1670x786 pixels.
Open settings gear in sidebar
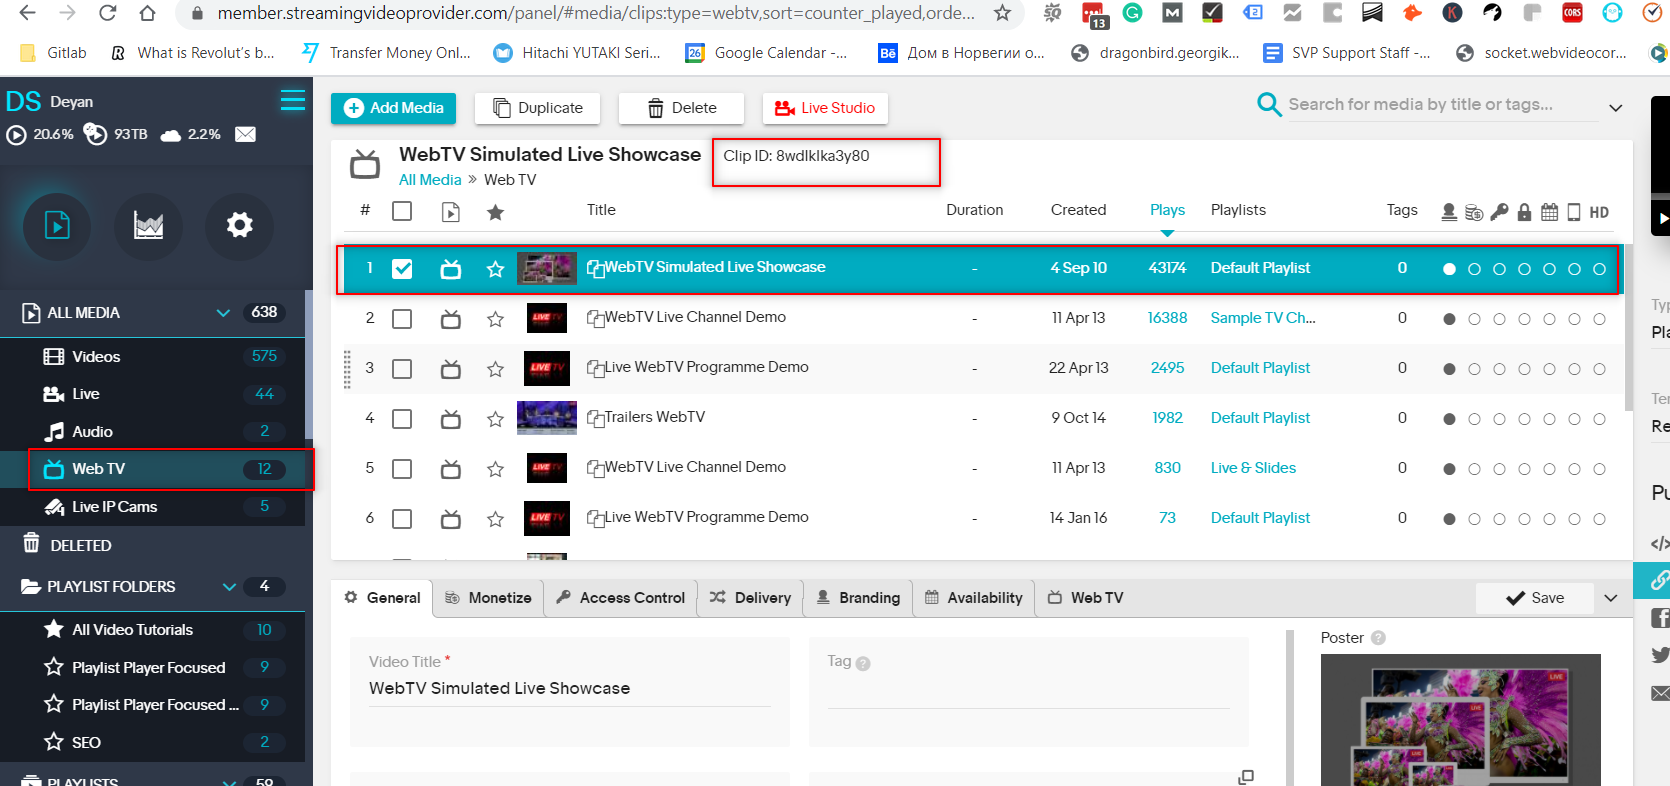click(x=239, y=226)
